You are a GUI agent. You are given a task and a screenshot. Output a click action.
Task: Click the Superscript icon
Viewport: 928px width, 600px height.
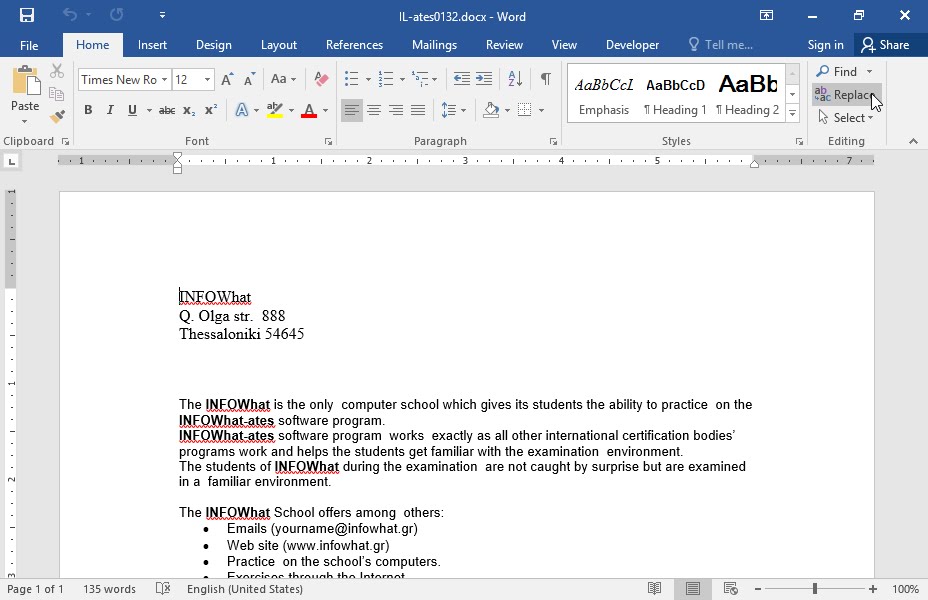[211, 110]
